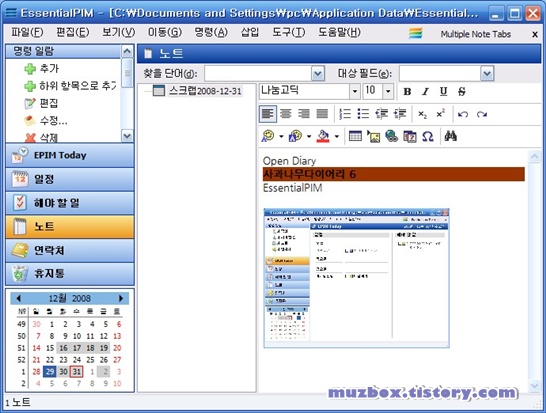Viewport: 546px width, 413px height.
Task: Toggle bold formatting
Action: [407, 92]
